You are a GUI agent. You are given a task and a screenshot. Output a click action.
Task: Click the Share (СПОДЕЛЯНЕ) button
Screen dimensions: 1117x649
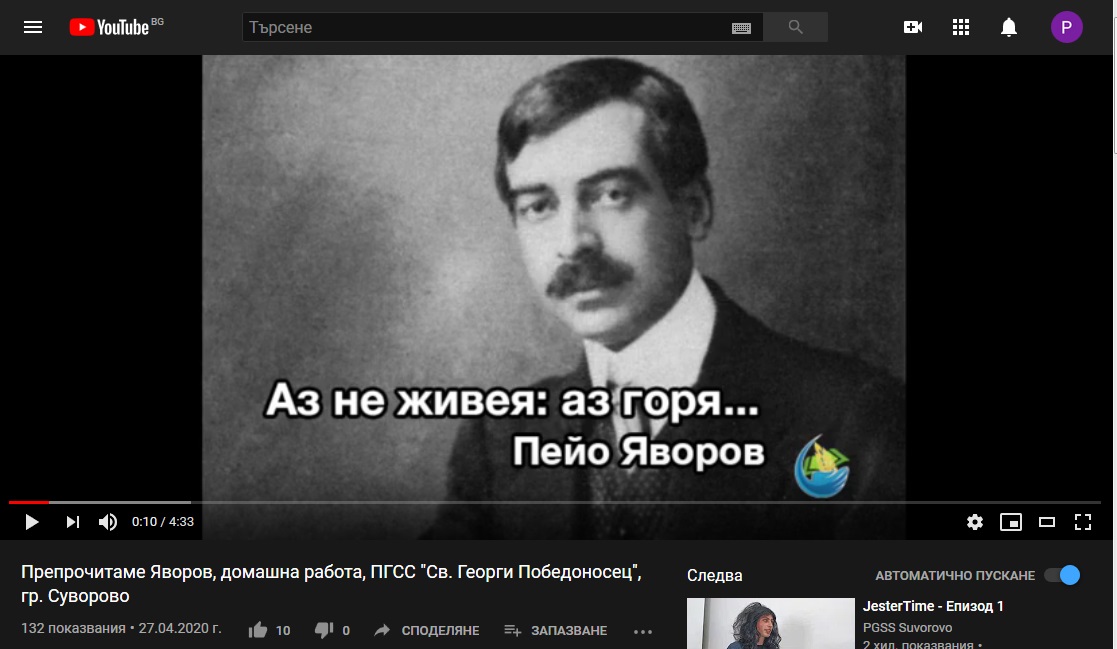427,630
